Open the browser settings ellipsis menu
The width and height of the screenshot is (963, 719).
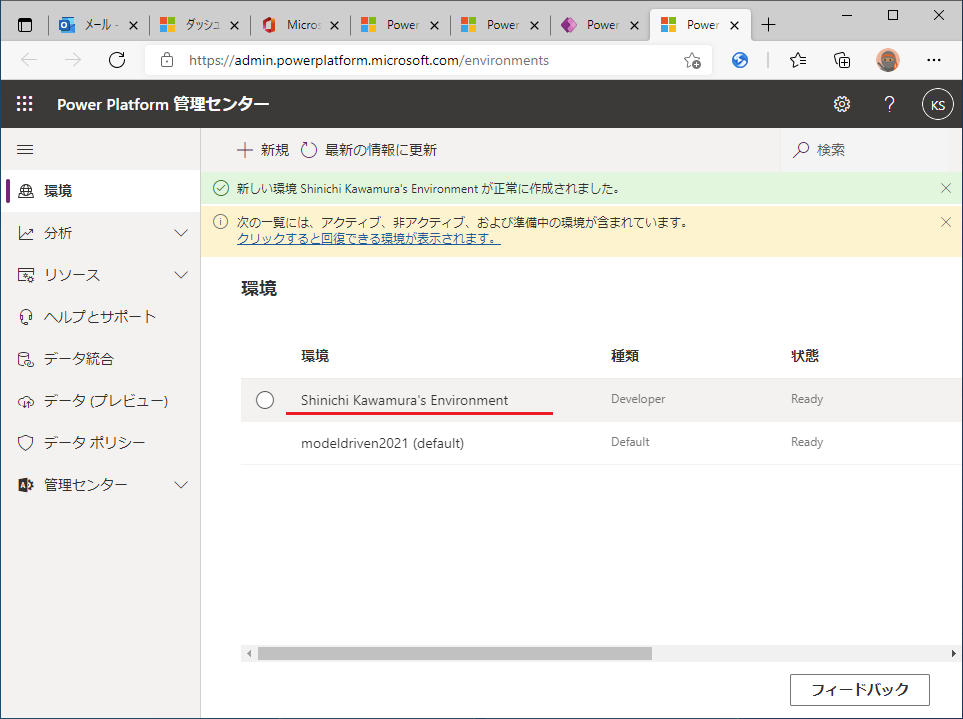934,60
